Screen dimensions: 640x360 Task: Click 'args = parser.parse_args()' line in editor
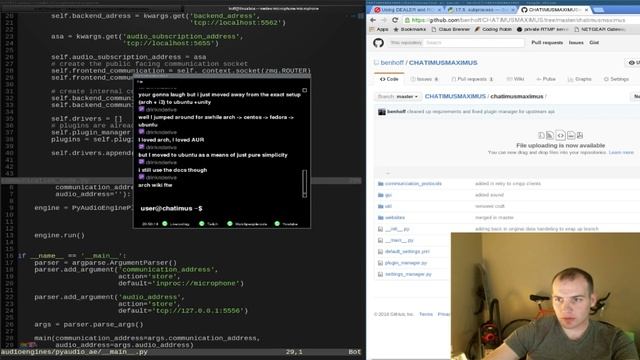coord(89,324)
